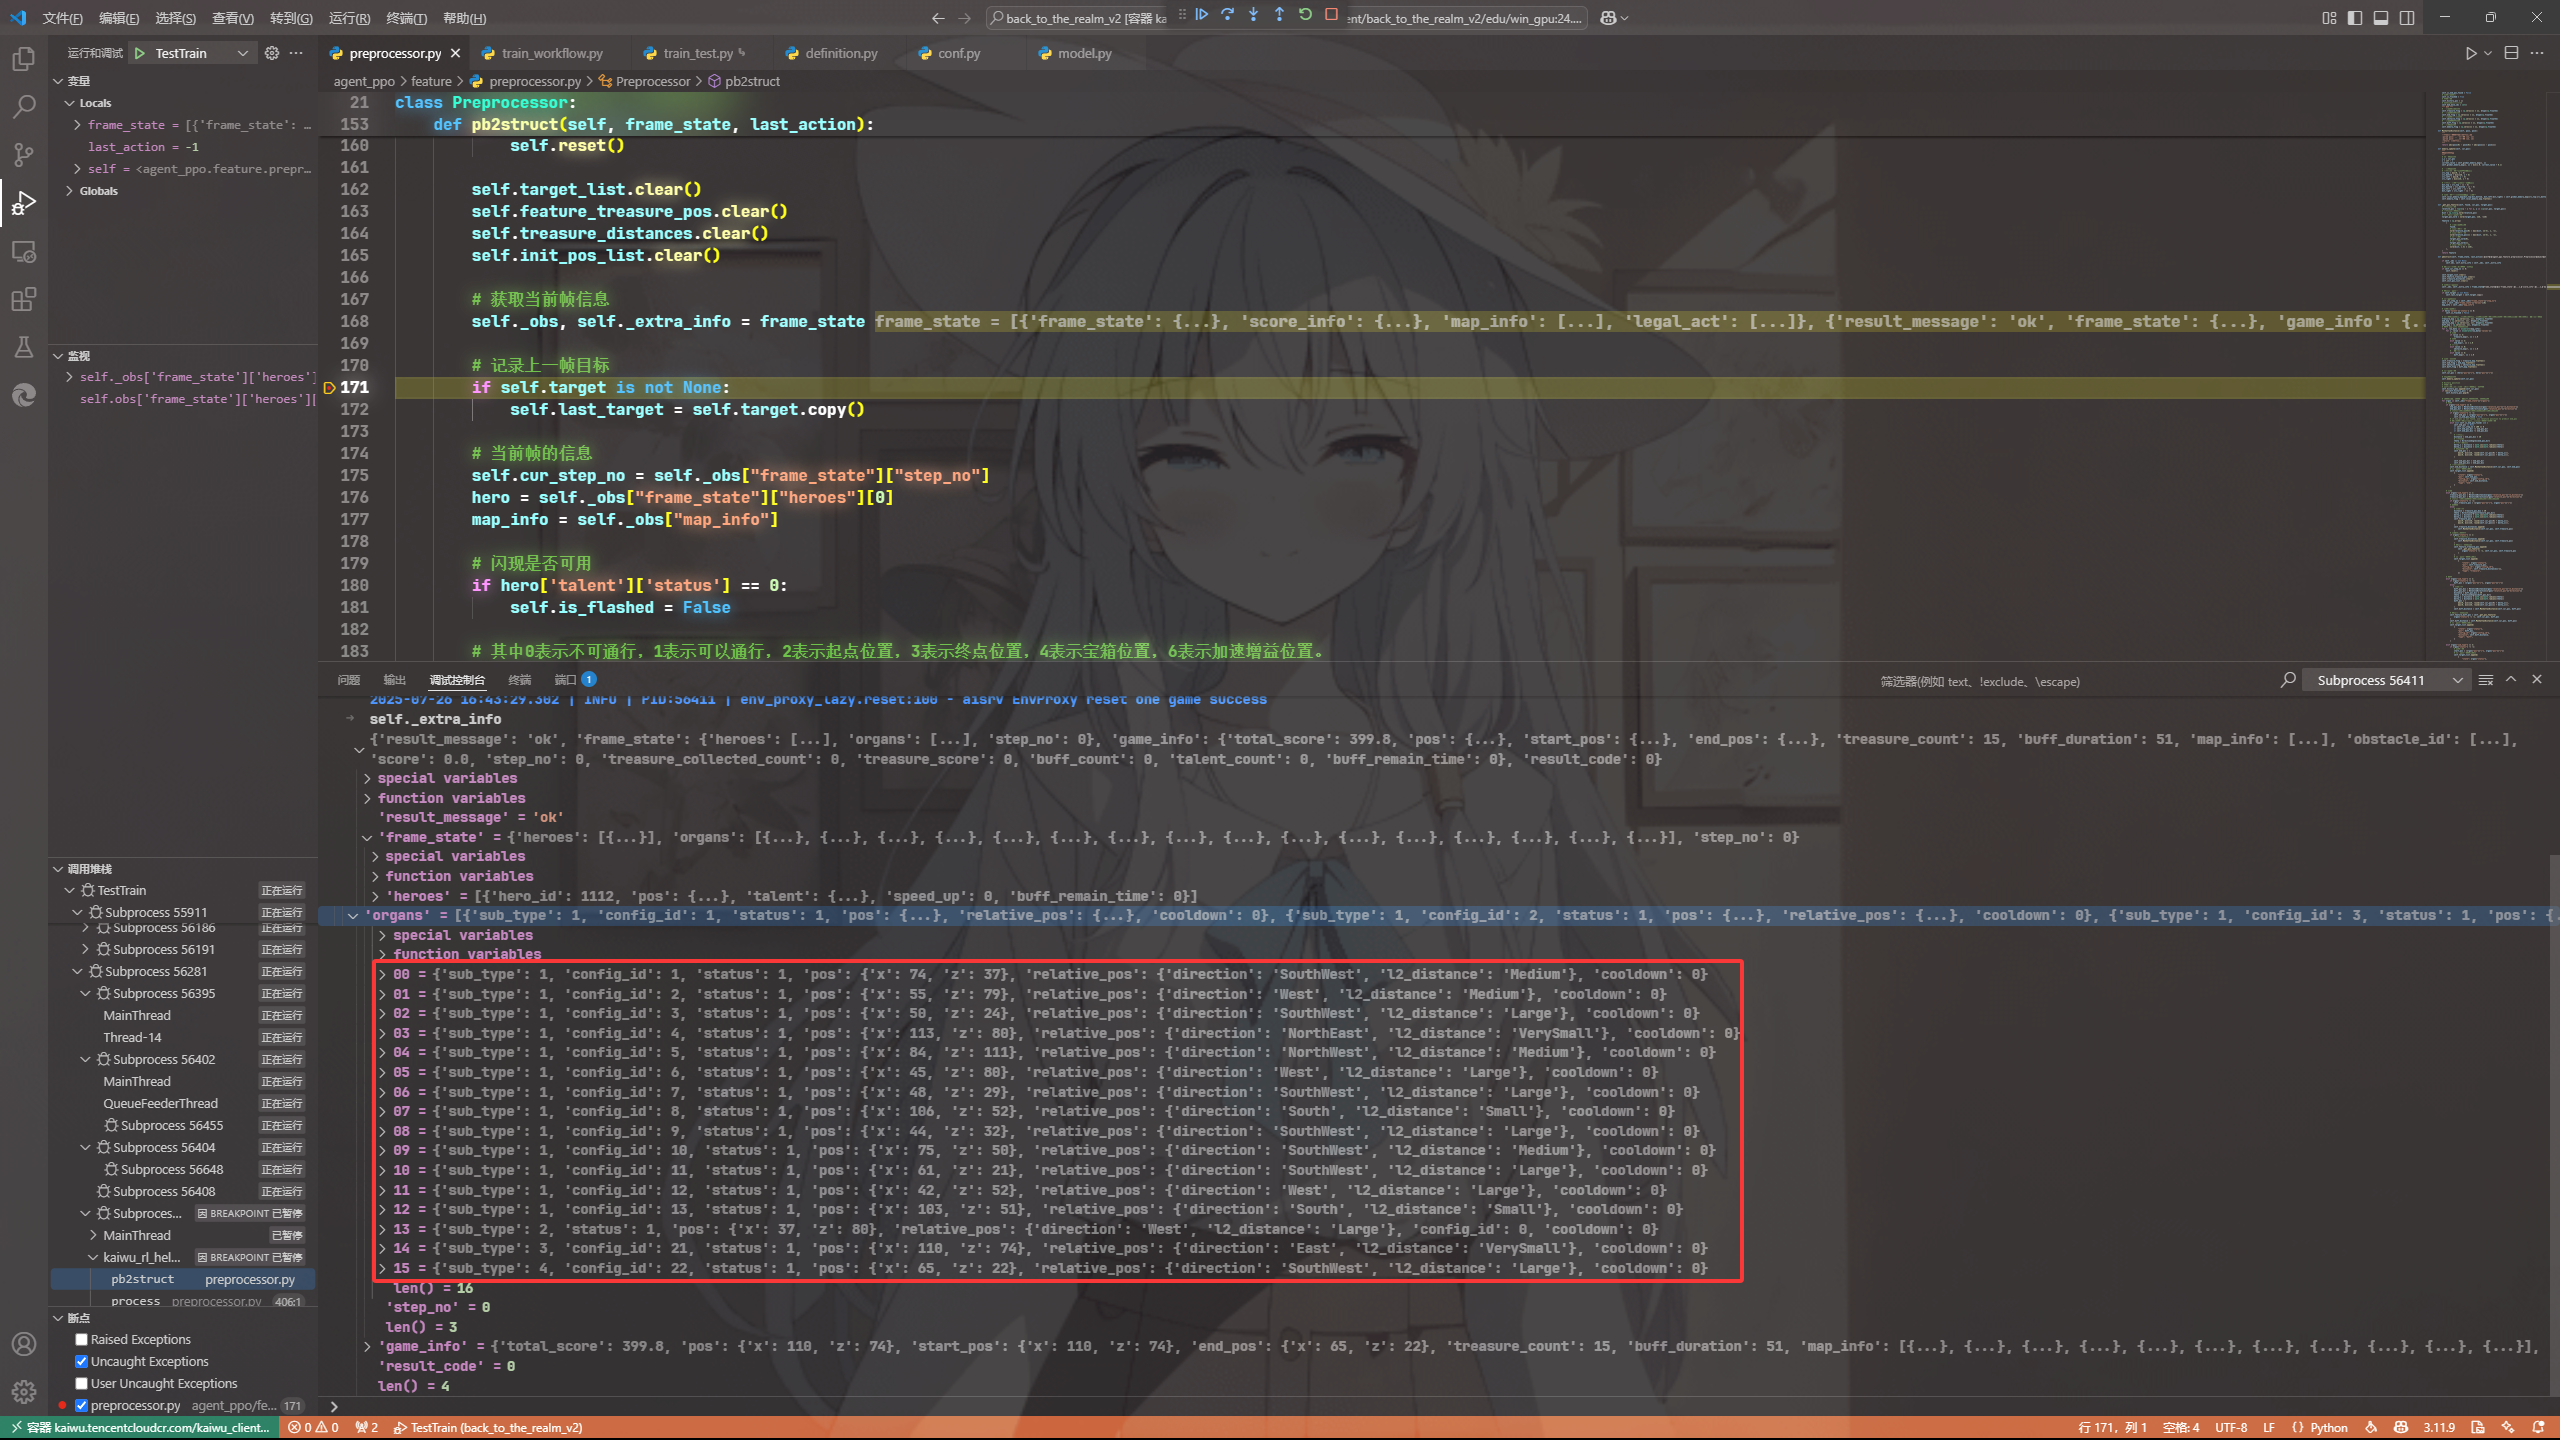Open the Testing flask view
Viewport: 2560px width, 1440px height.
tap(24, 347)
